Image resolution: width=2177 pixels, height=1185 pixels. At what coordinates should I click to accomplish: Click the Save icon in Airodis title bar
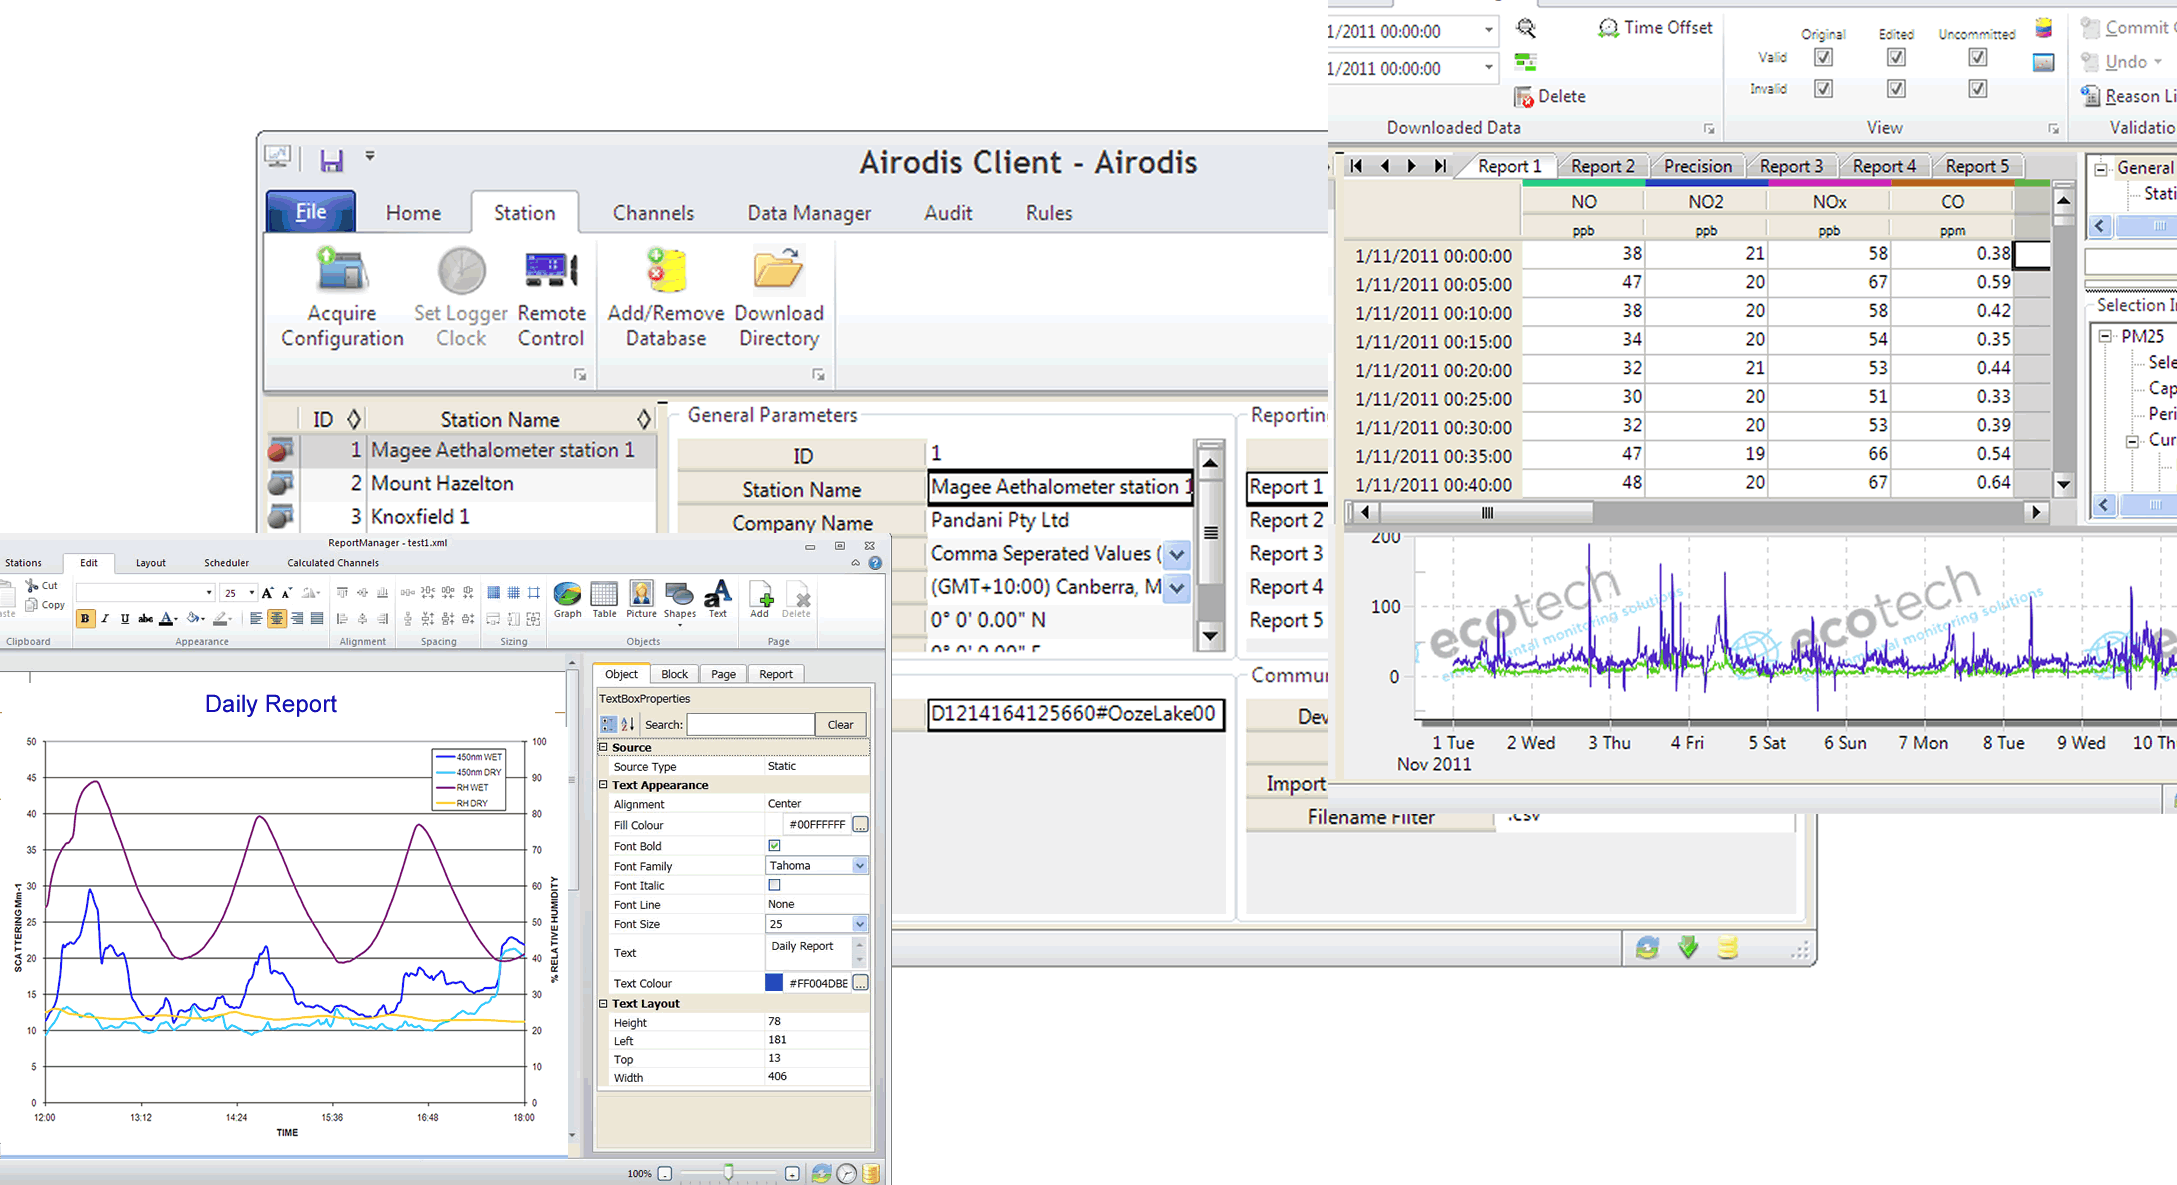(331, 159)
